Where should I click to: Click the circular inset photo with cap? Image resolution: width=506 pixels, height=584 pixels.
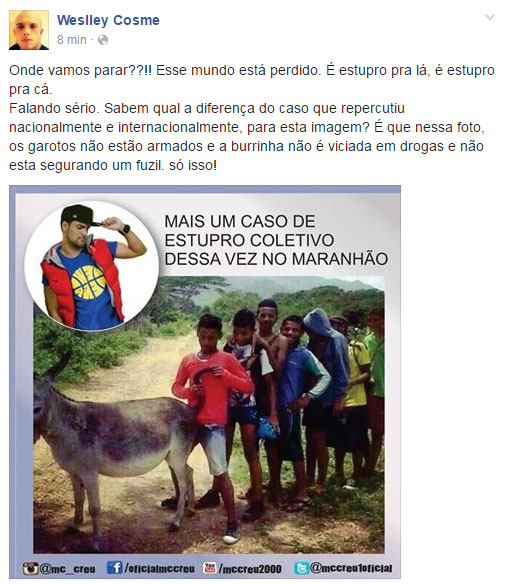point(92,267)
